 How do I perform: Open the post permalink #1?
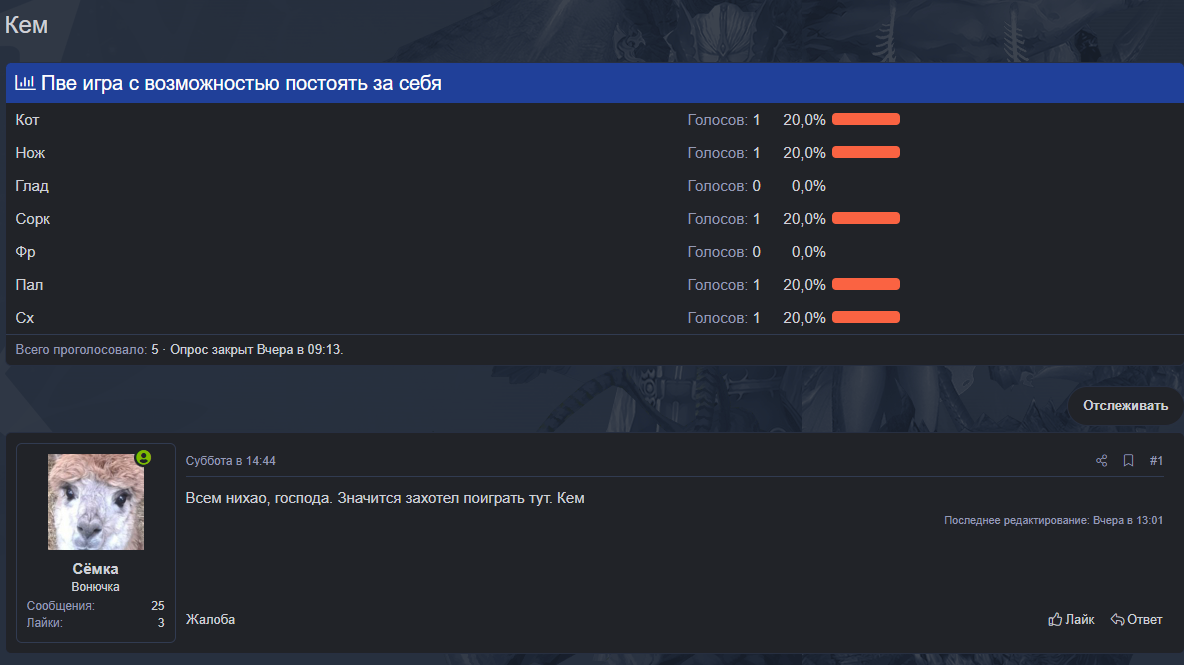coord(1156,461)
